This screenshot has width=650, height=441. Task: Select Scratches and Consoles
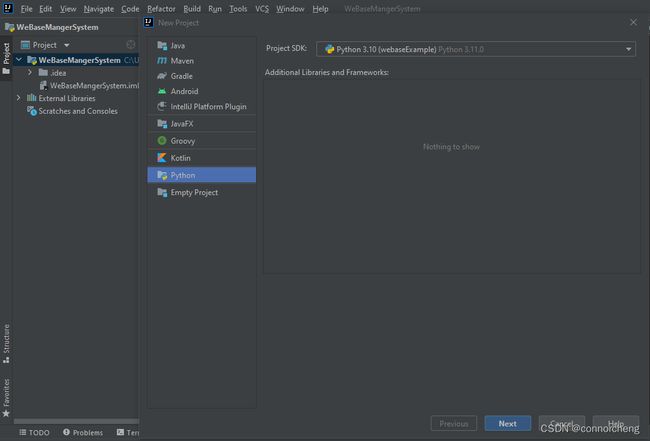coord(73,111)
